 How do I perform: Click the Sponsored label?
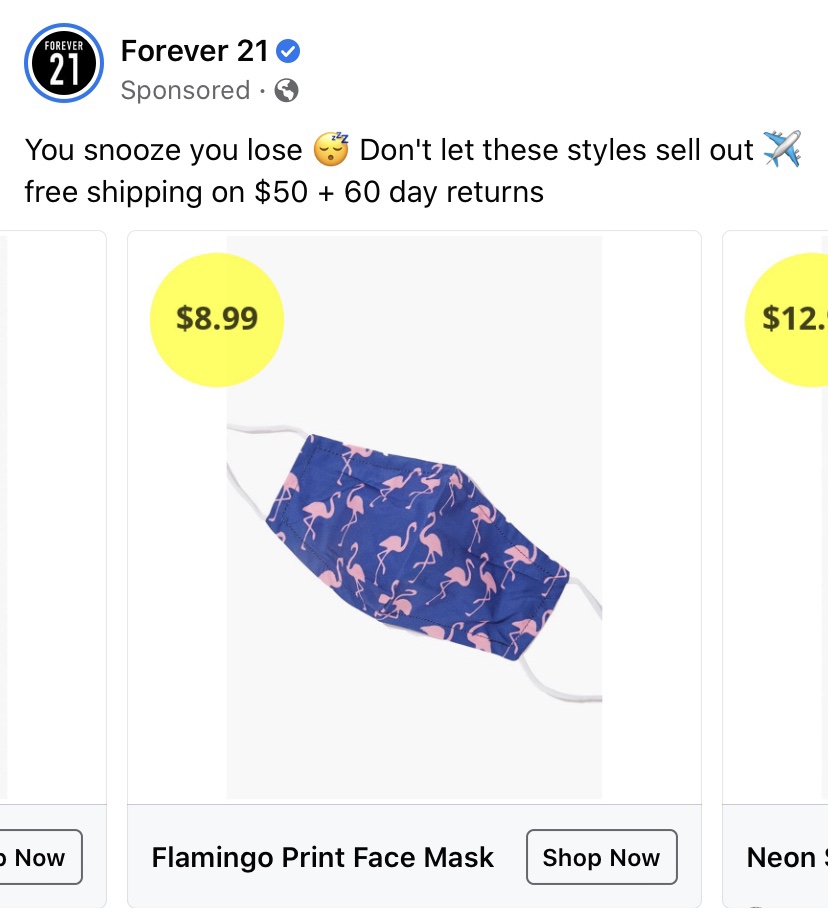coord(185,91)
